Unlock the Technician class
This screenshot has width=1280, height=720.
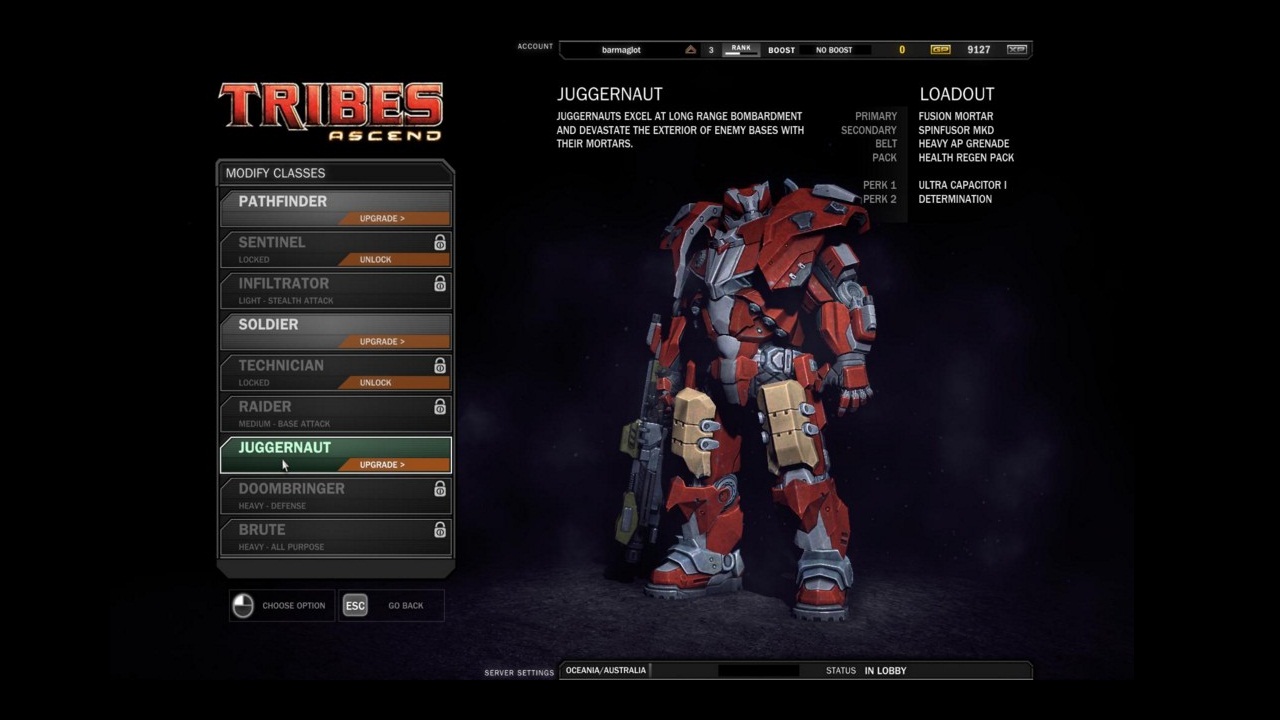pyautogui.click(x=392, y=382)
